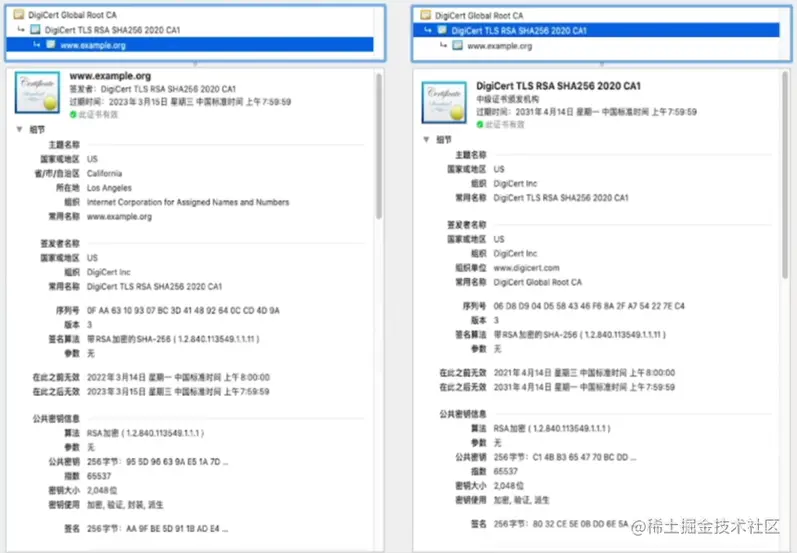Click intermediate CA certificate icon in right tree
The width and height of the screenshot is (797, 553).
coord(442,30)
